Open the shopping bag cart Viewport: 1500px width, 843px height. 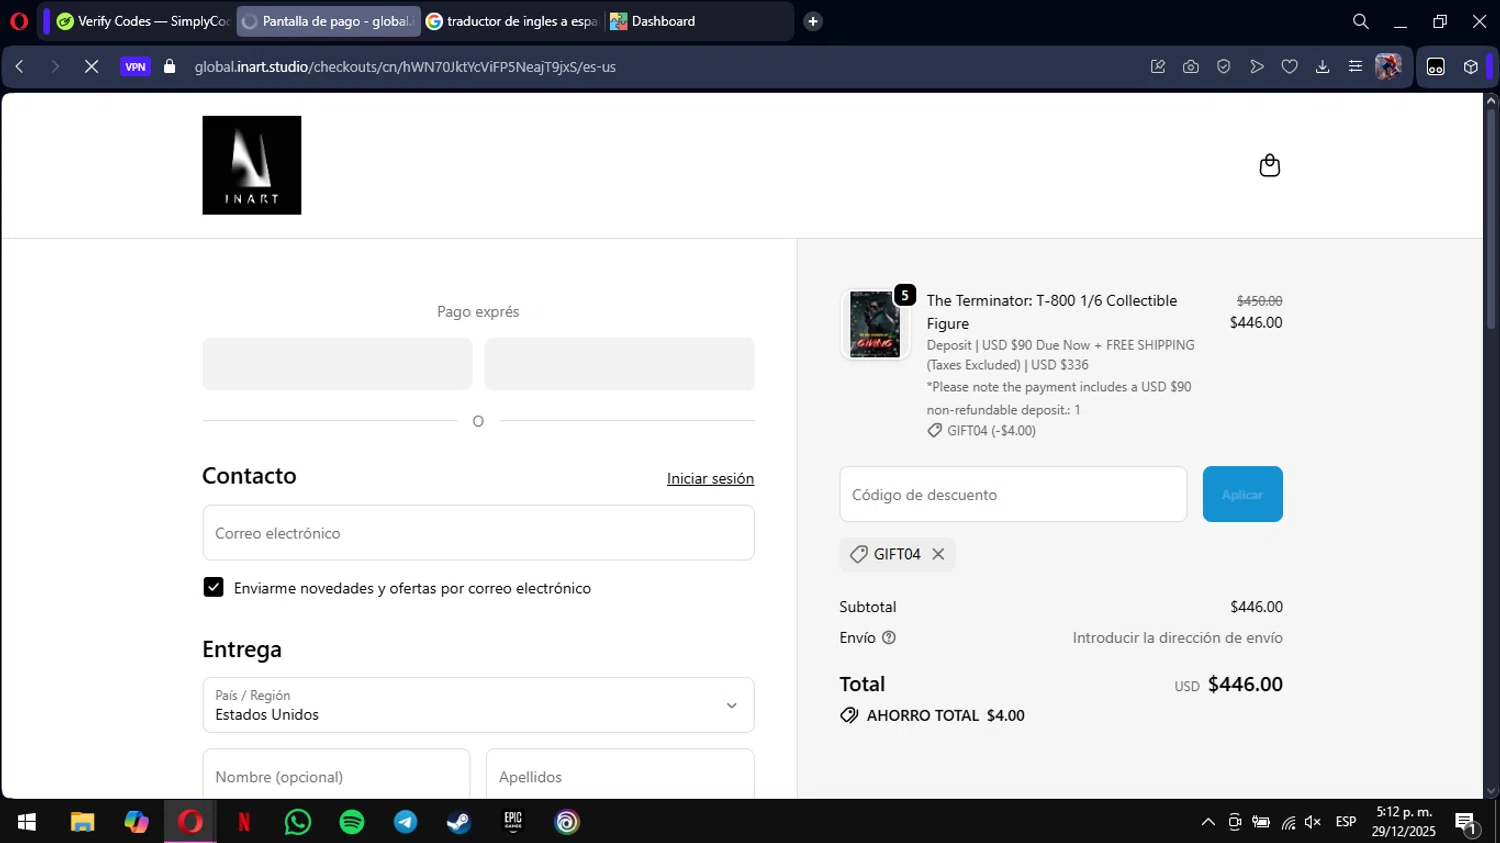point(1270,165)
